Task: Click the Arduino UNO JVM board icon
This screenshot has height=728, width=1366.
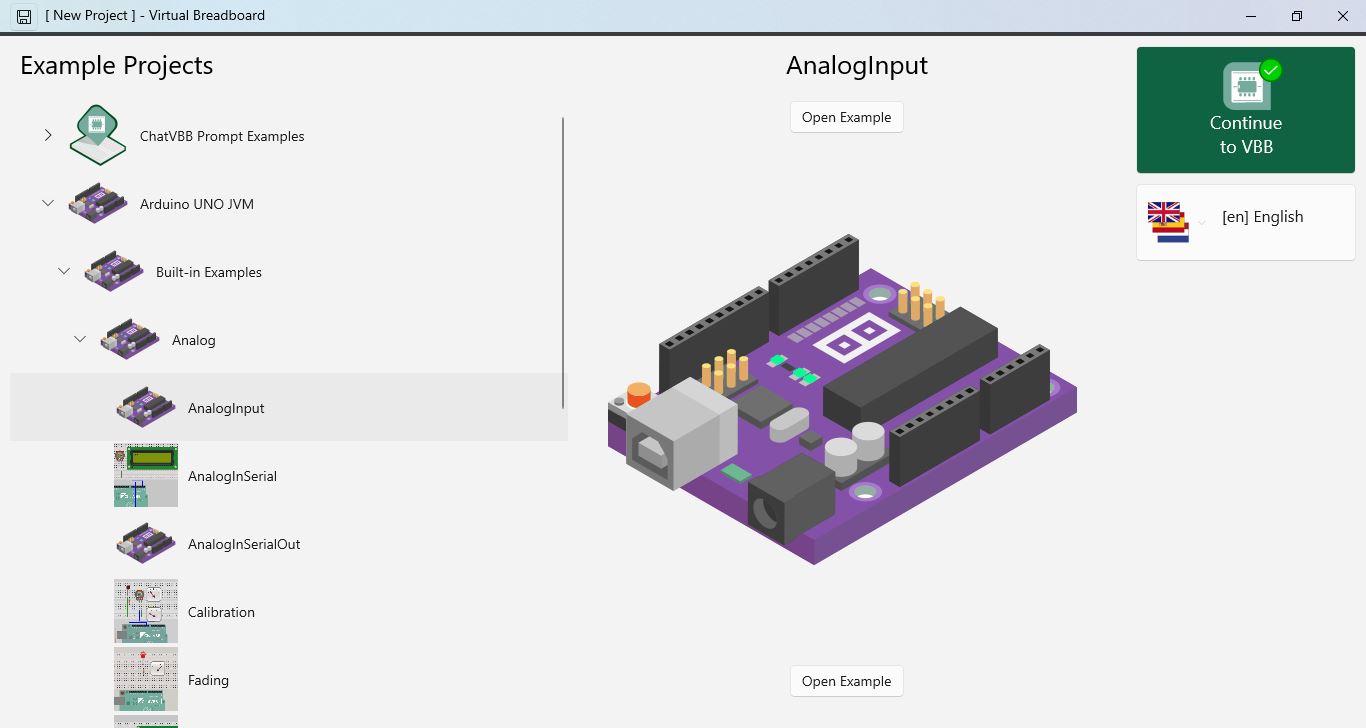Action: pos(98,203)
